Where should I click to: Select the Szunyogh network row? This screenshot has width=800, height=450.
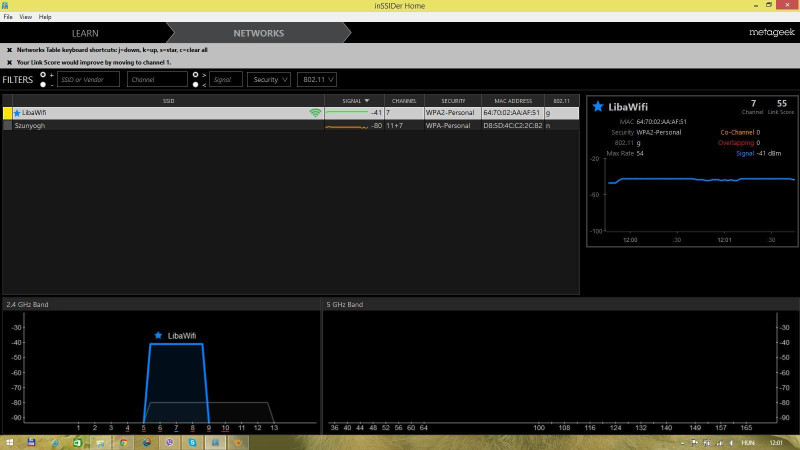pyautogui.click(x=291, y=126)
